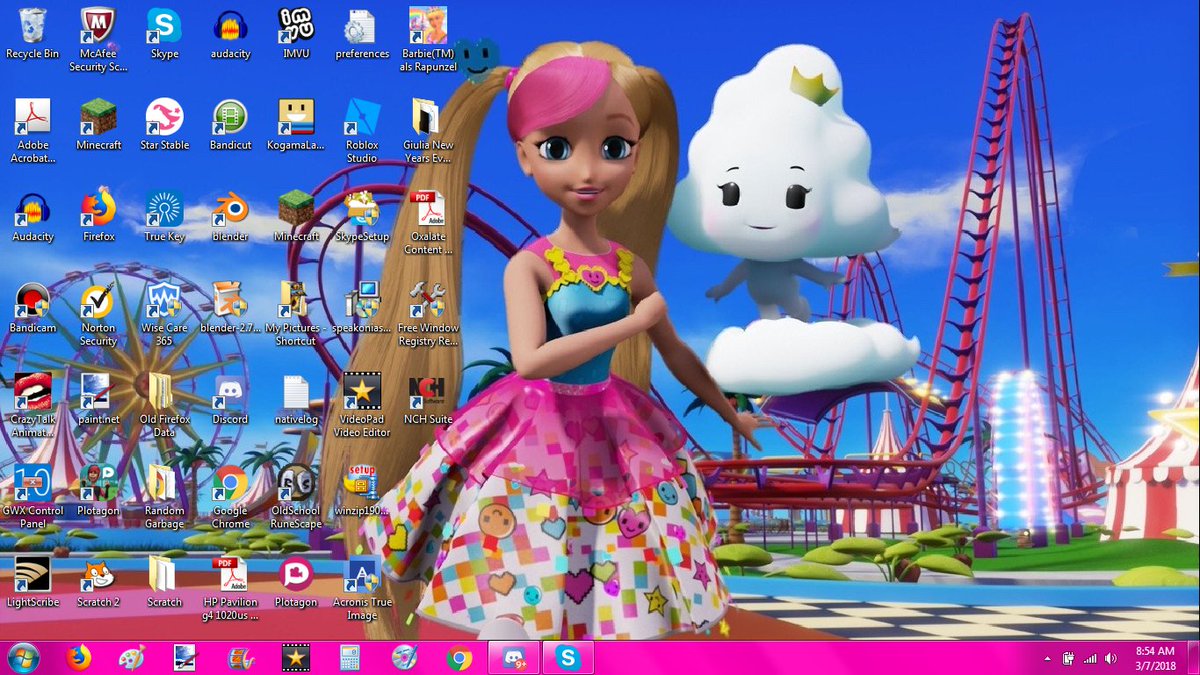Select the blender-2.7 installer icon
Viewport: 1200px width, 675px height.
point(230,308)
